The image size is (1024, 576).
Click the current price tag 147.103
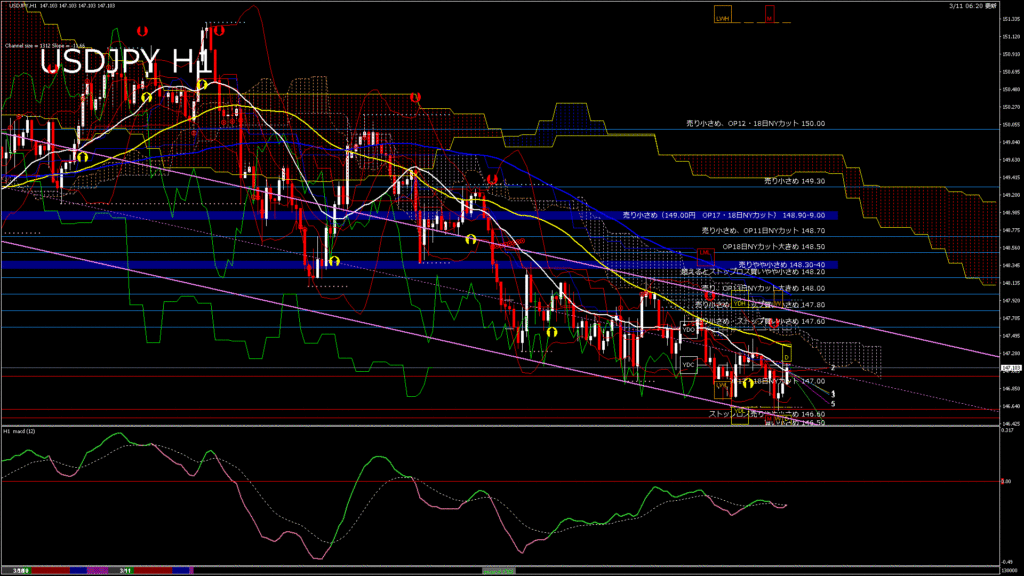pos(1009,367)
